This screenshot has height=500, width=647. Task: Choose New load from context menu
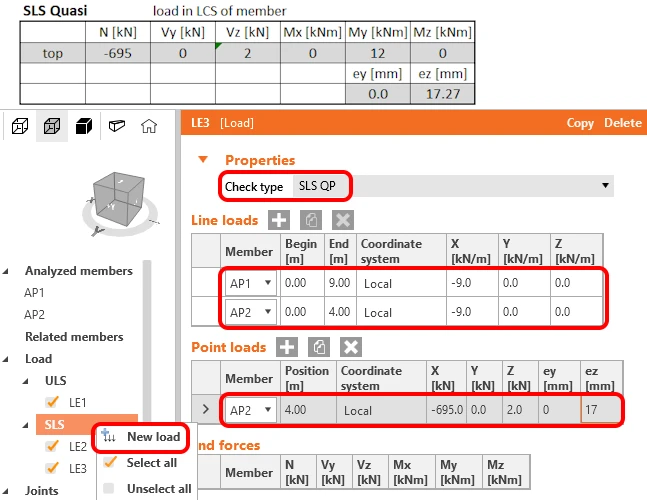141,436
